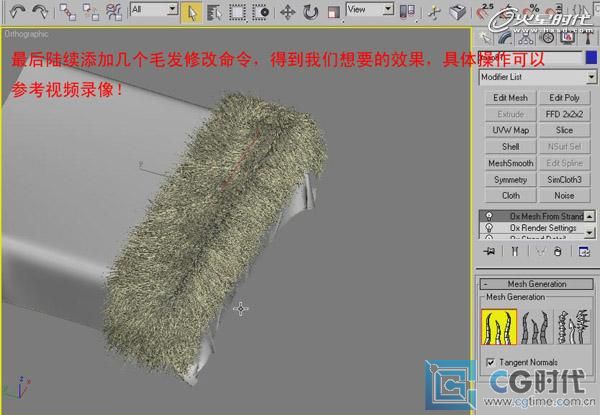
Task: Click the Use Pivot Point Center icon
Action: (x=408, y=11)
